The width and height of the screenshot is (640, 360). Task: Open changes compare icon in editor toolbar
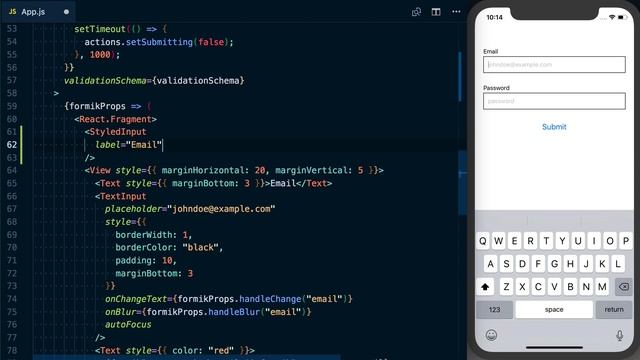click(x=416, y=12)
